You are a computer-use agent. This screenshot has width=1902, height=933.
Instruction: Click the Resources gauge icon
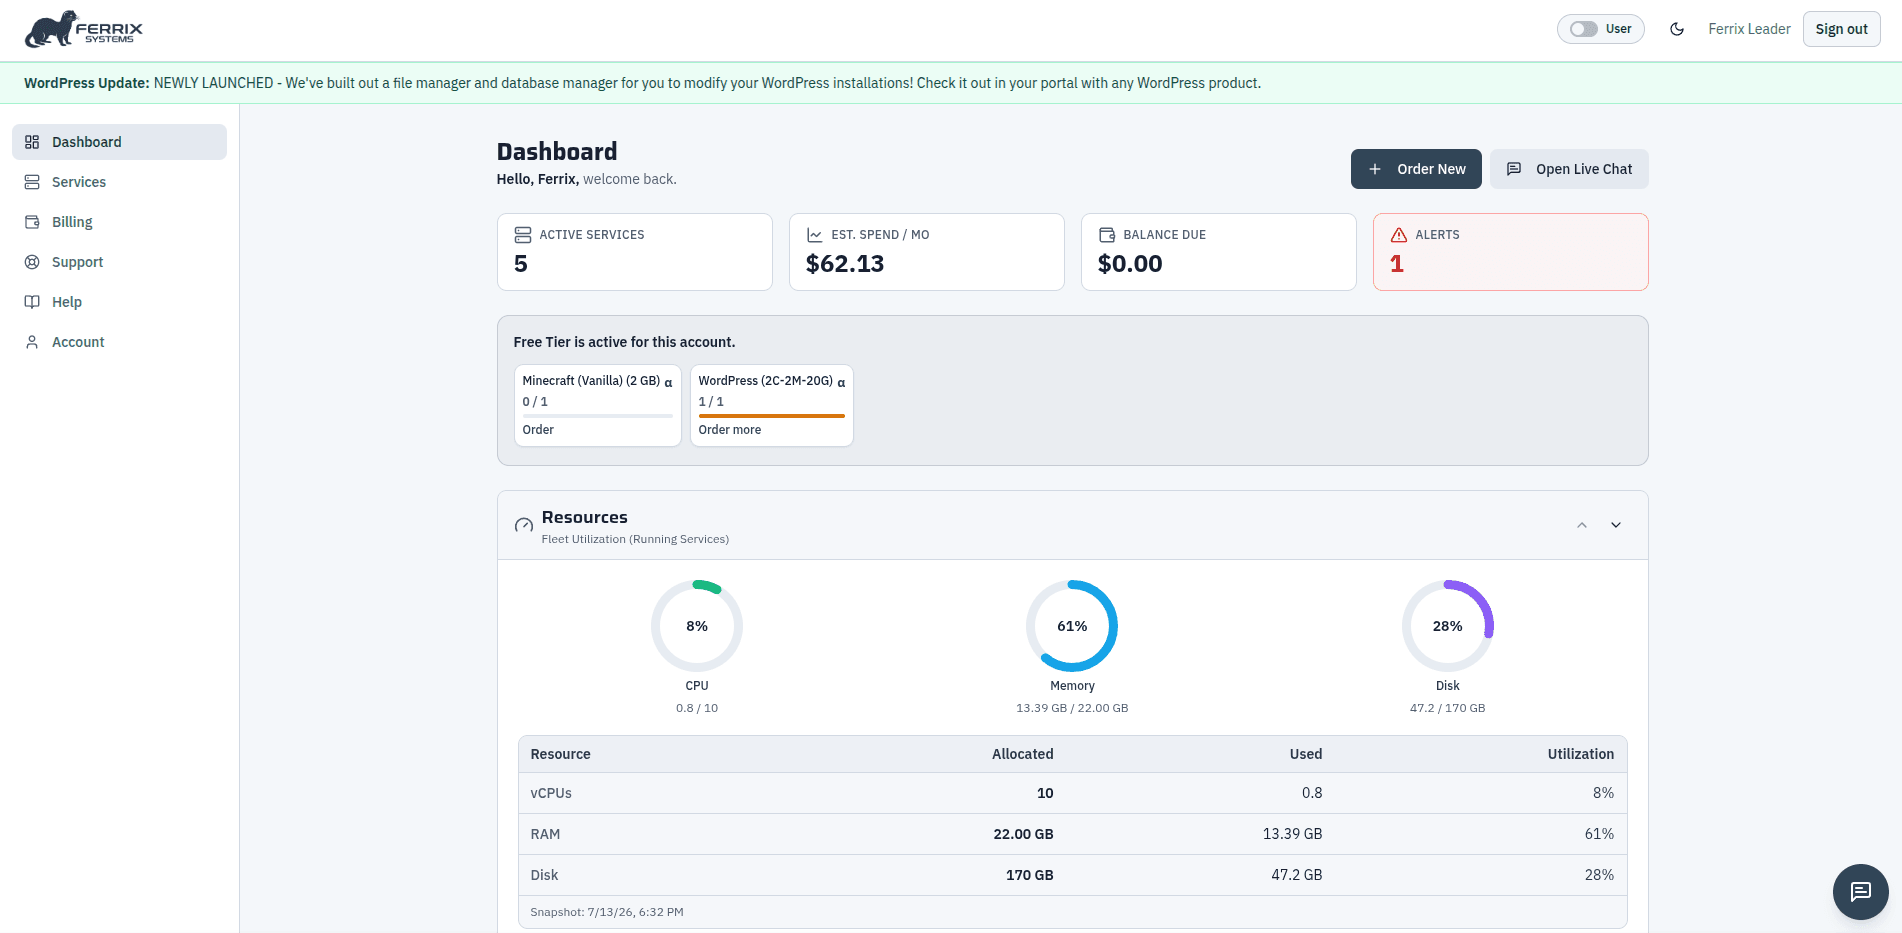(523, 525)
